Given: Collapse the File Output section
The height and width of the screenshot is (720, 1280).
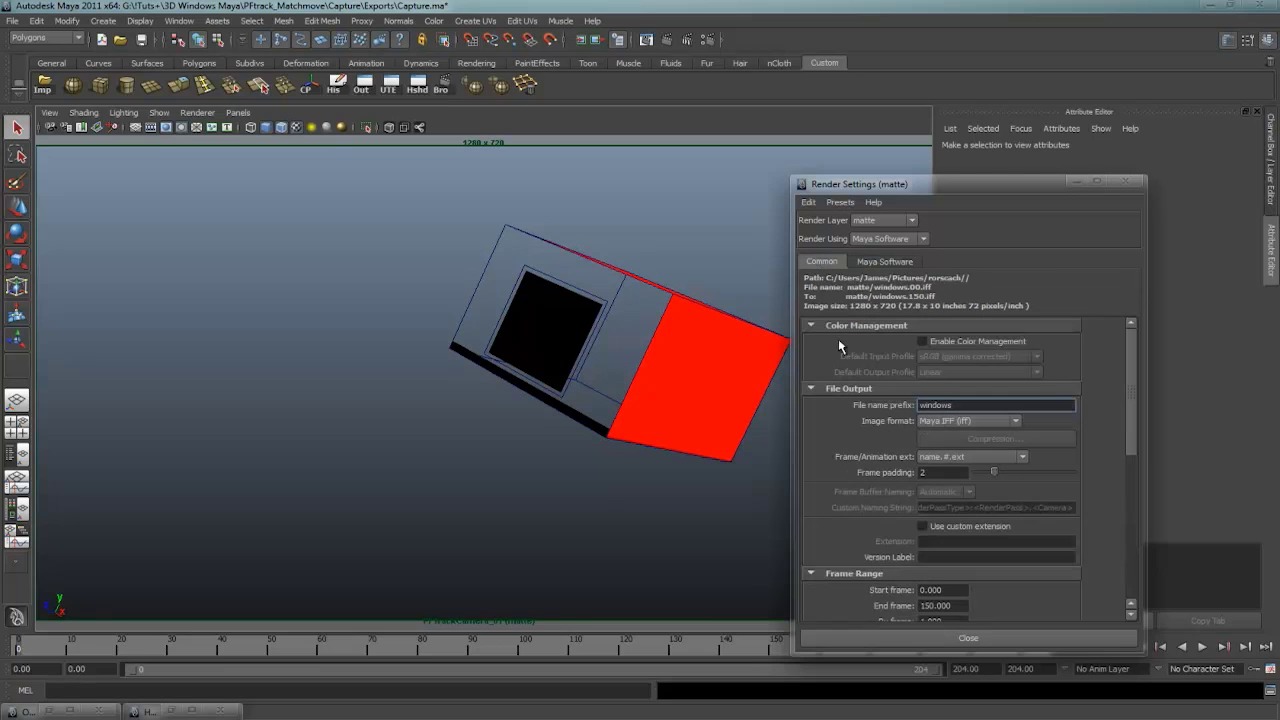Looking at the screenshot, I should [811, 388].
